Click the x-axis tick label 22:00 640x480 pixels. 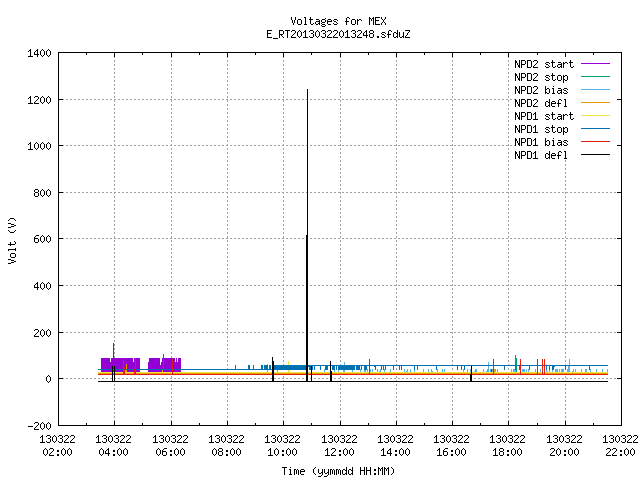(x=620, y=452)
